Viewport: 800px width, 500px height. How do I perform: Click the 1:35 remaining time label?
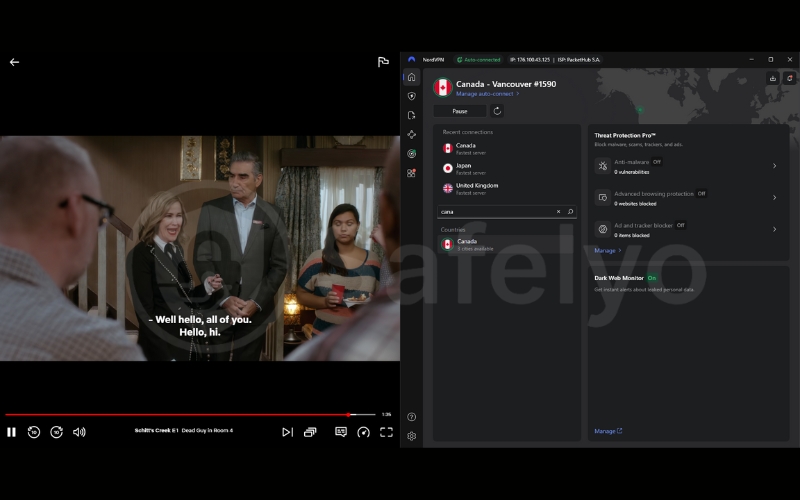pos(386,414)
